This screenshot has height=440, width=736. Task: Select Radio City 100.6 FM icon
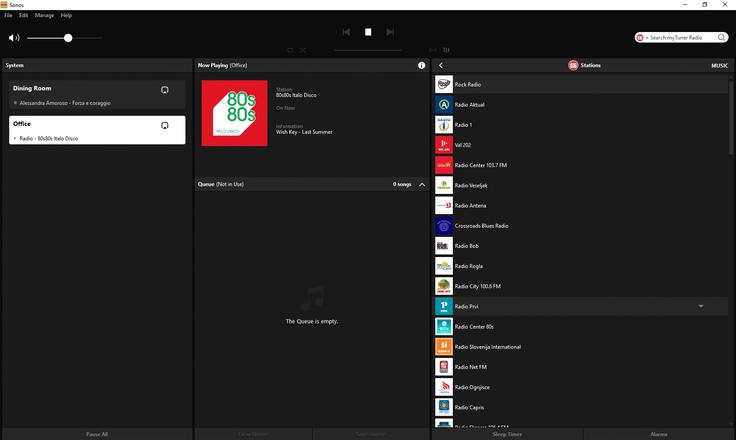(x=444, y=286)
